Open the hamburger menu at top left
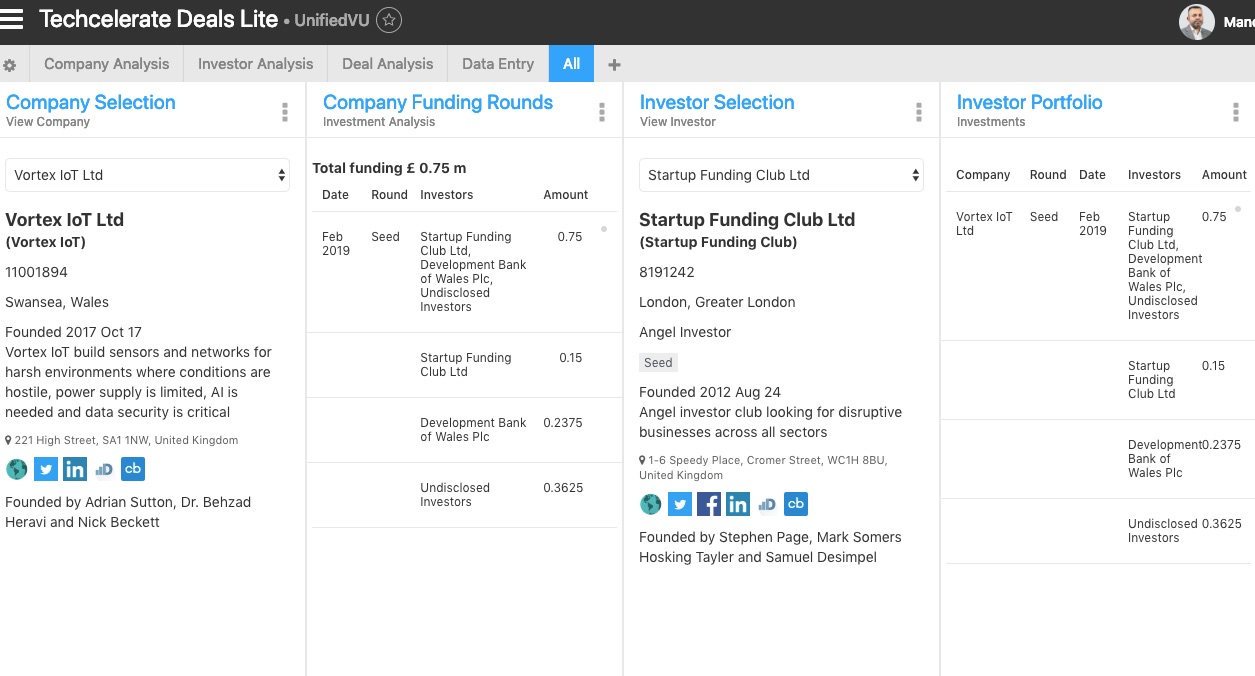This screenshot has height=676, width=1255. tap(12, 19)
